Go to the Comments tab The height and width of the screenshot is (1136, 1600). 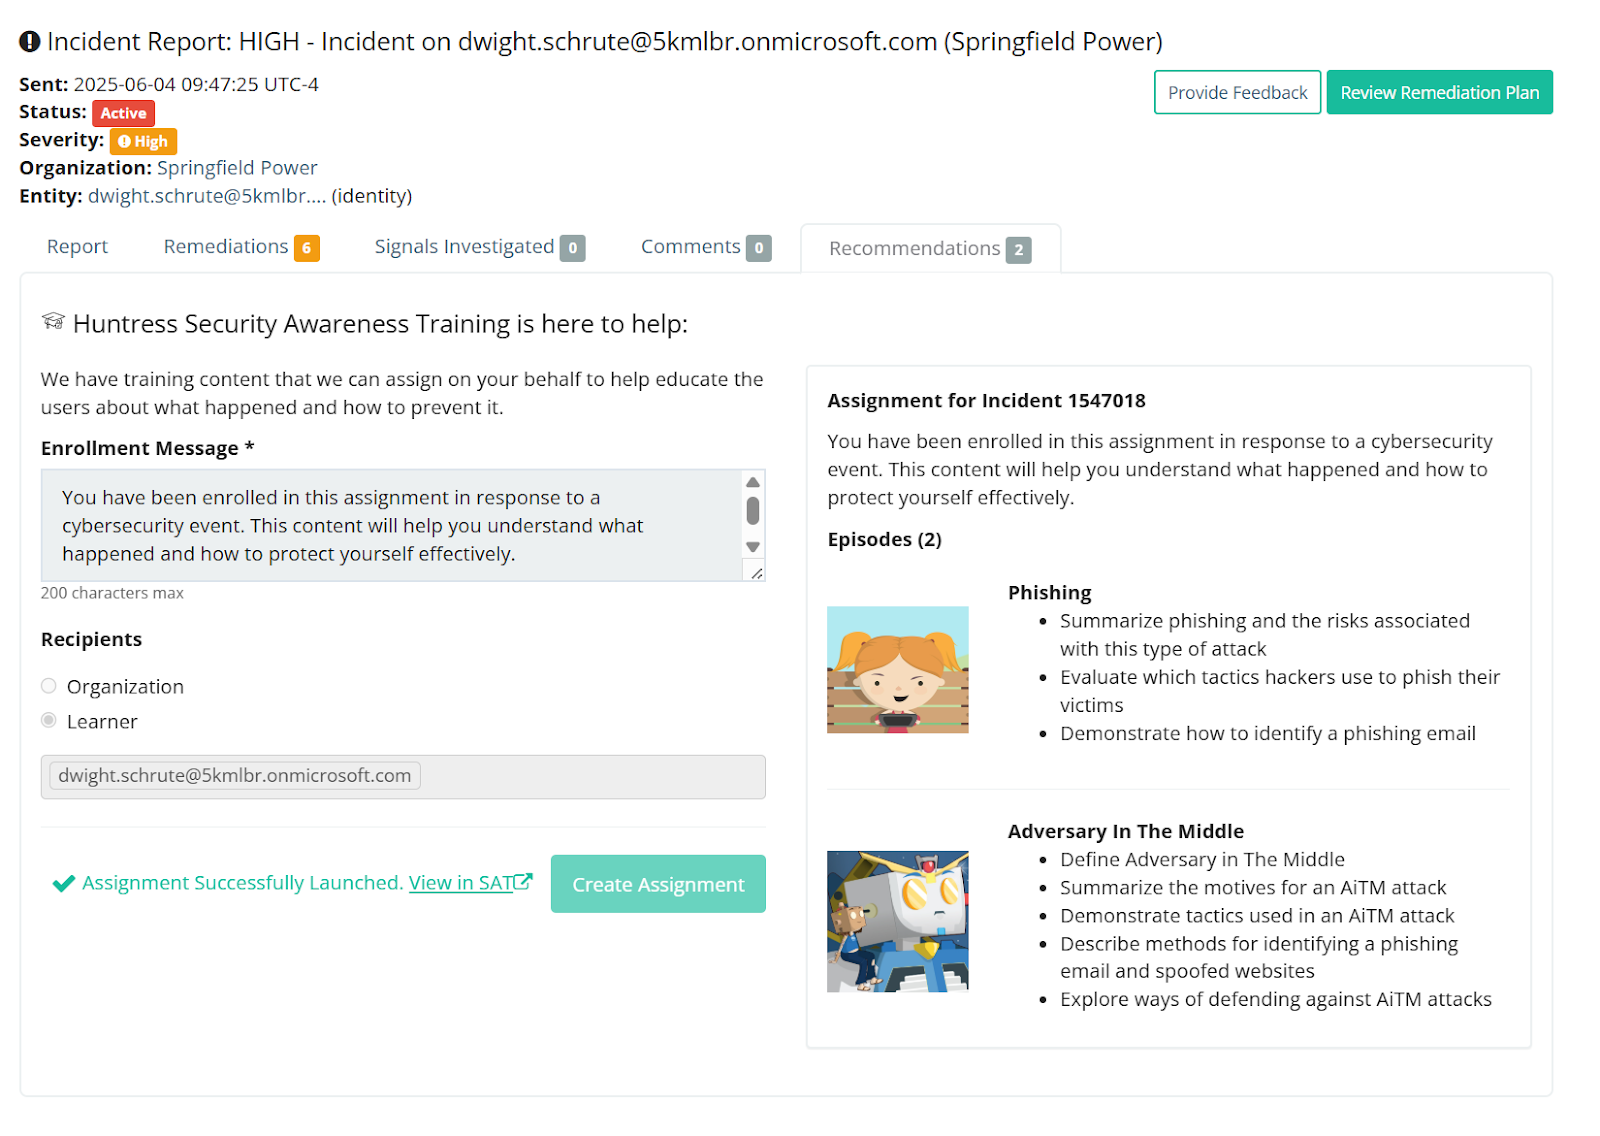coord(705,247)
